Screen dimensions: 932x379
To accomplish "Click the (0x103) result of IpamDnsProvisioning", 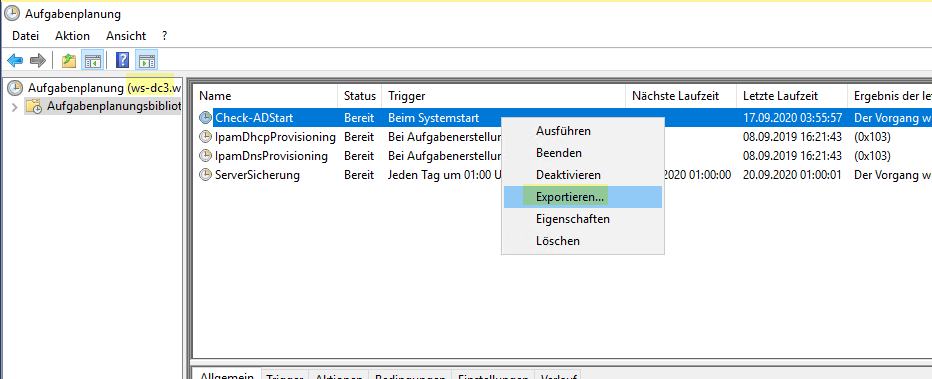I will pos(872,156).
